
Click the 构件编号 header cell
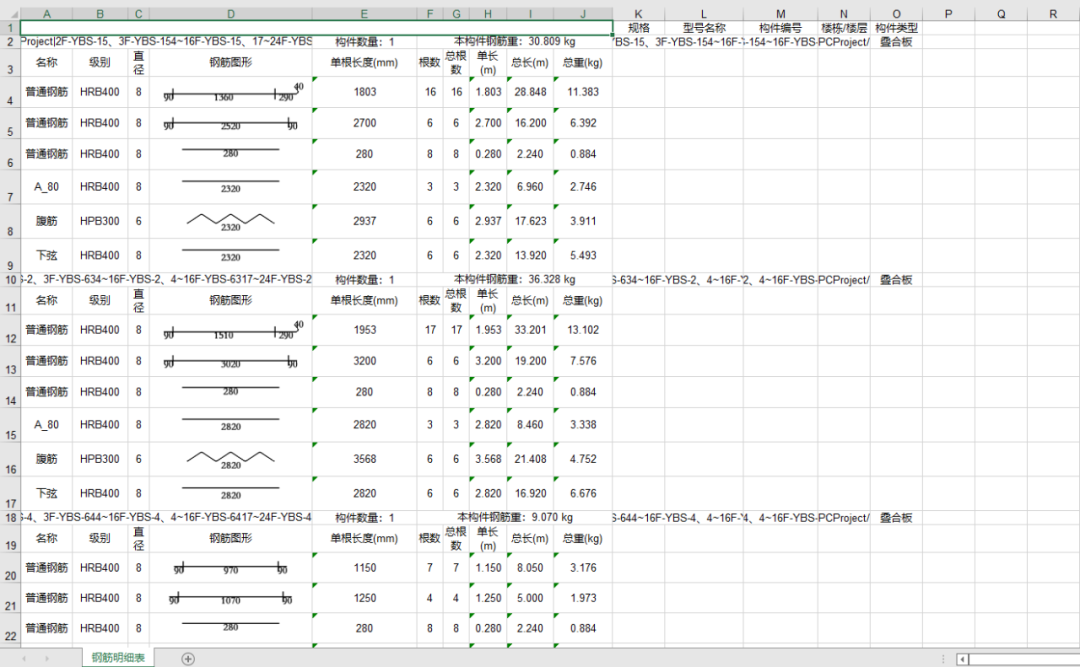coord(780,28)
